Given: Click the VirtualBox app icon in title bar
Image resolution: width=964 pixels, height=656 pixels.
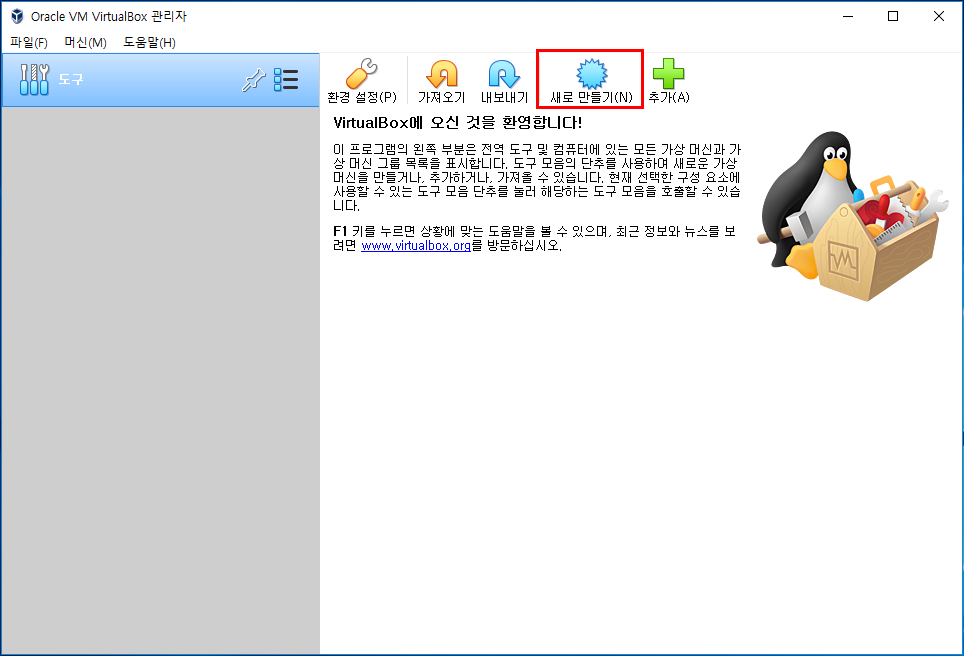Looking at the screenshot, I should pos(17,16).
